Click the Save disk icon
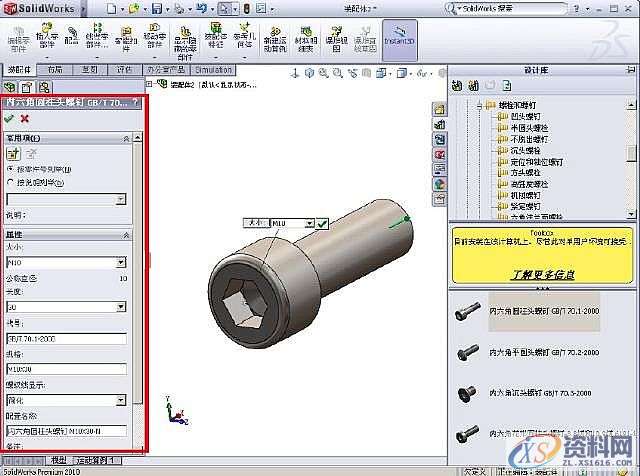The image size is (640, 476). (x=157, y=9)
